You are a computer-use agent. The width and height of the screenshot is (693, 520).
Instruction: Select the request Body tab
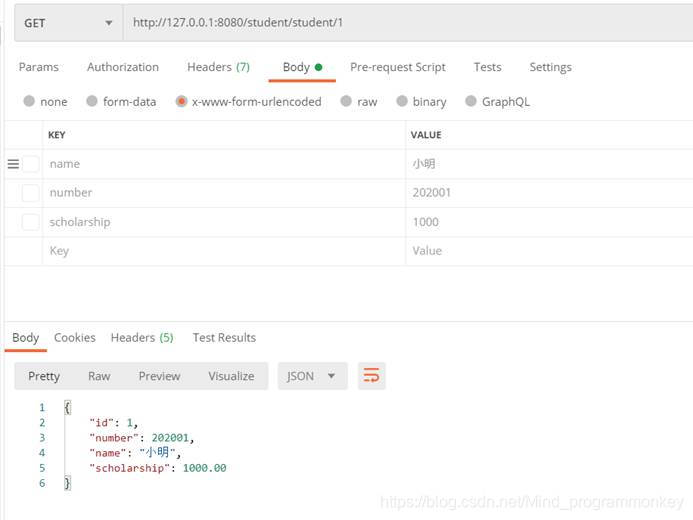point(302,67)
